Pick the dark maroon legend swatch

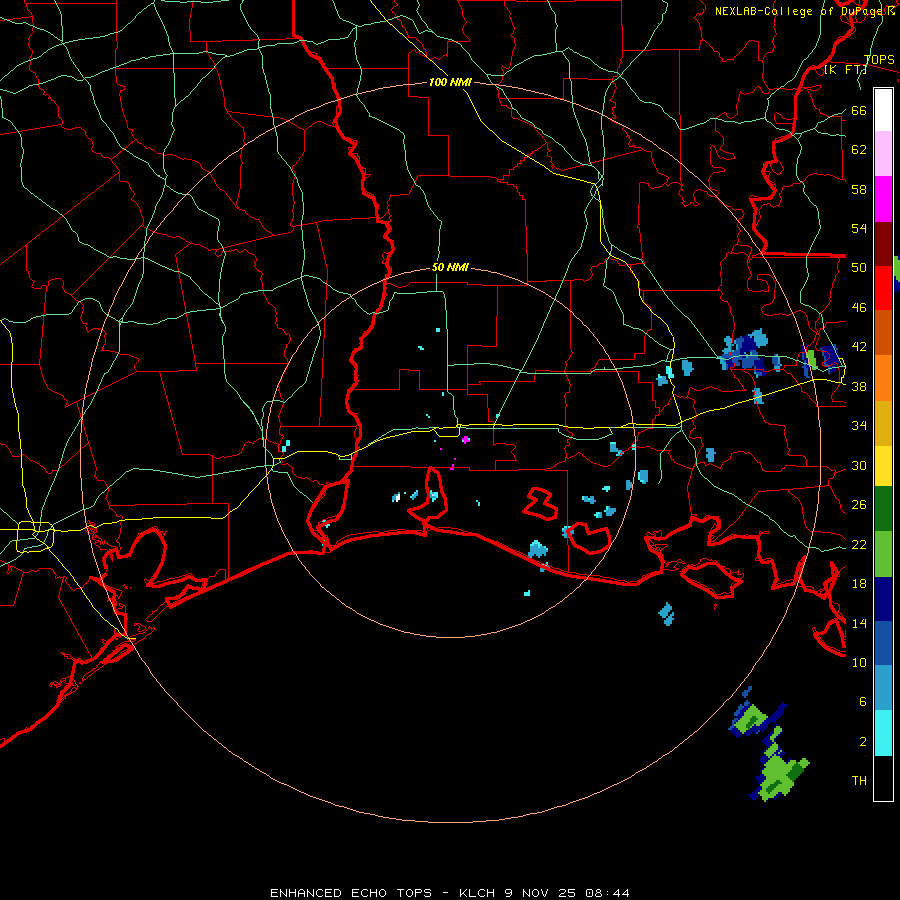883,244
